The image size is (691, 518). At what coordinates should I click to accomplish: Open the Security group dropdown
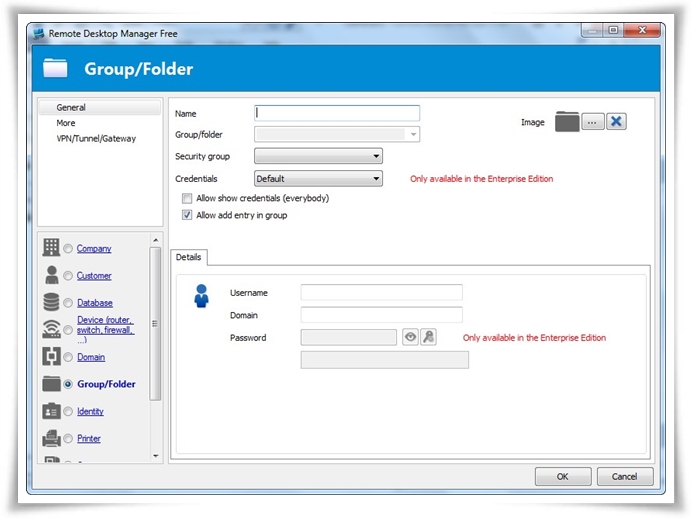pyautogui.click(x=318, y=156)
